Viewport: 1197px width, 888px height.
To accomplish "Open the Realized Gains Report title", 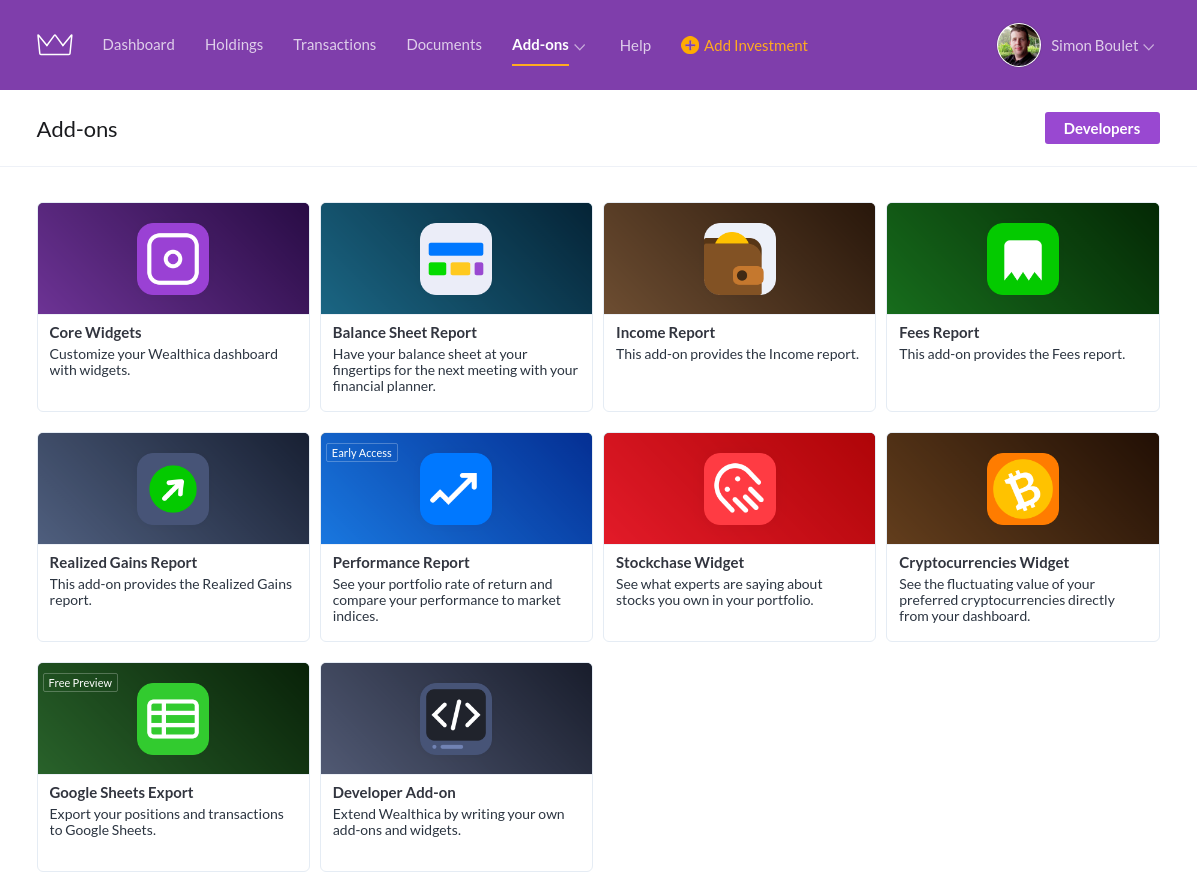I will tap(123, 562).
